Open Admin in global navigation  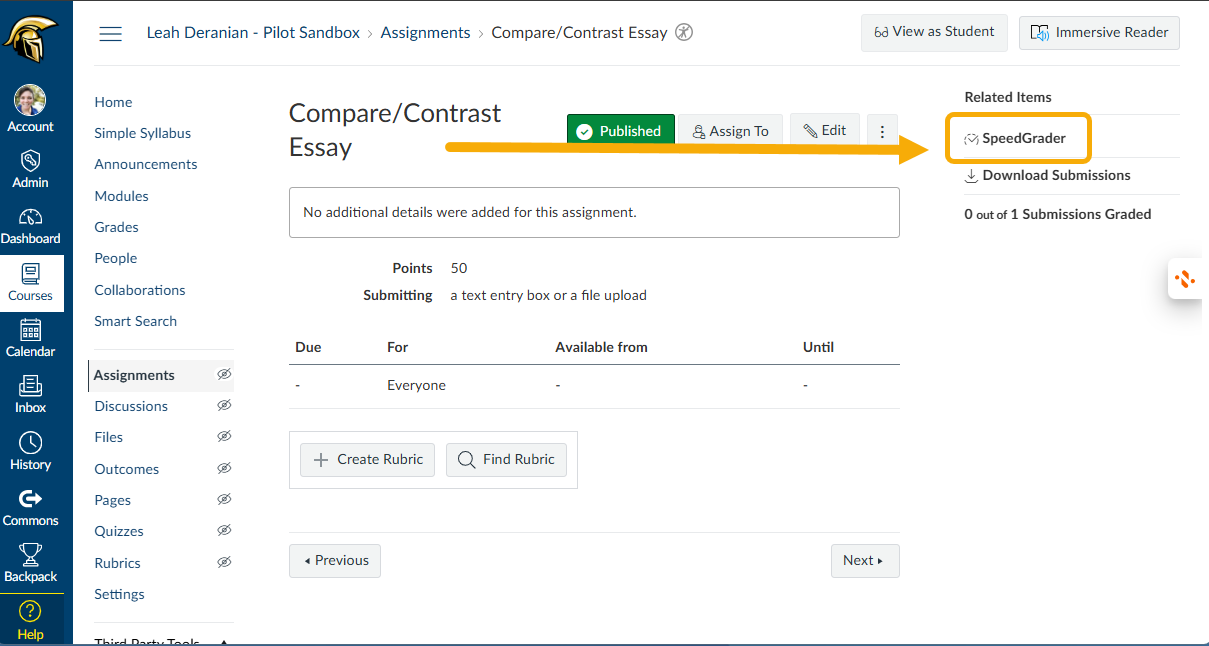[x=30, y=168]
